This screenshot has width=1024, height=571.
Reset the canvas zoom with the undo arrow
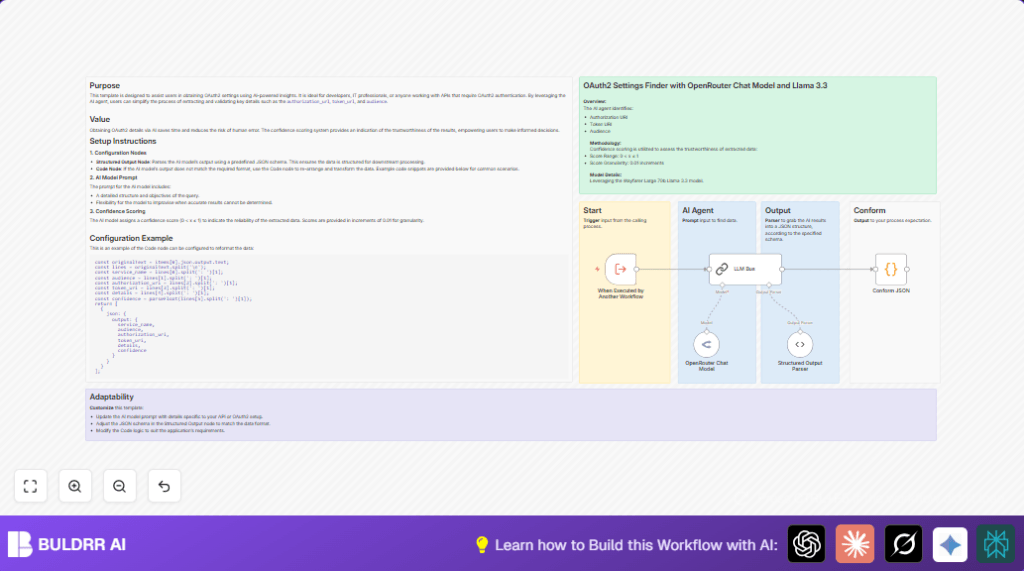pyautogui.click(x=164, y=486)
